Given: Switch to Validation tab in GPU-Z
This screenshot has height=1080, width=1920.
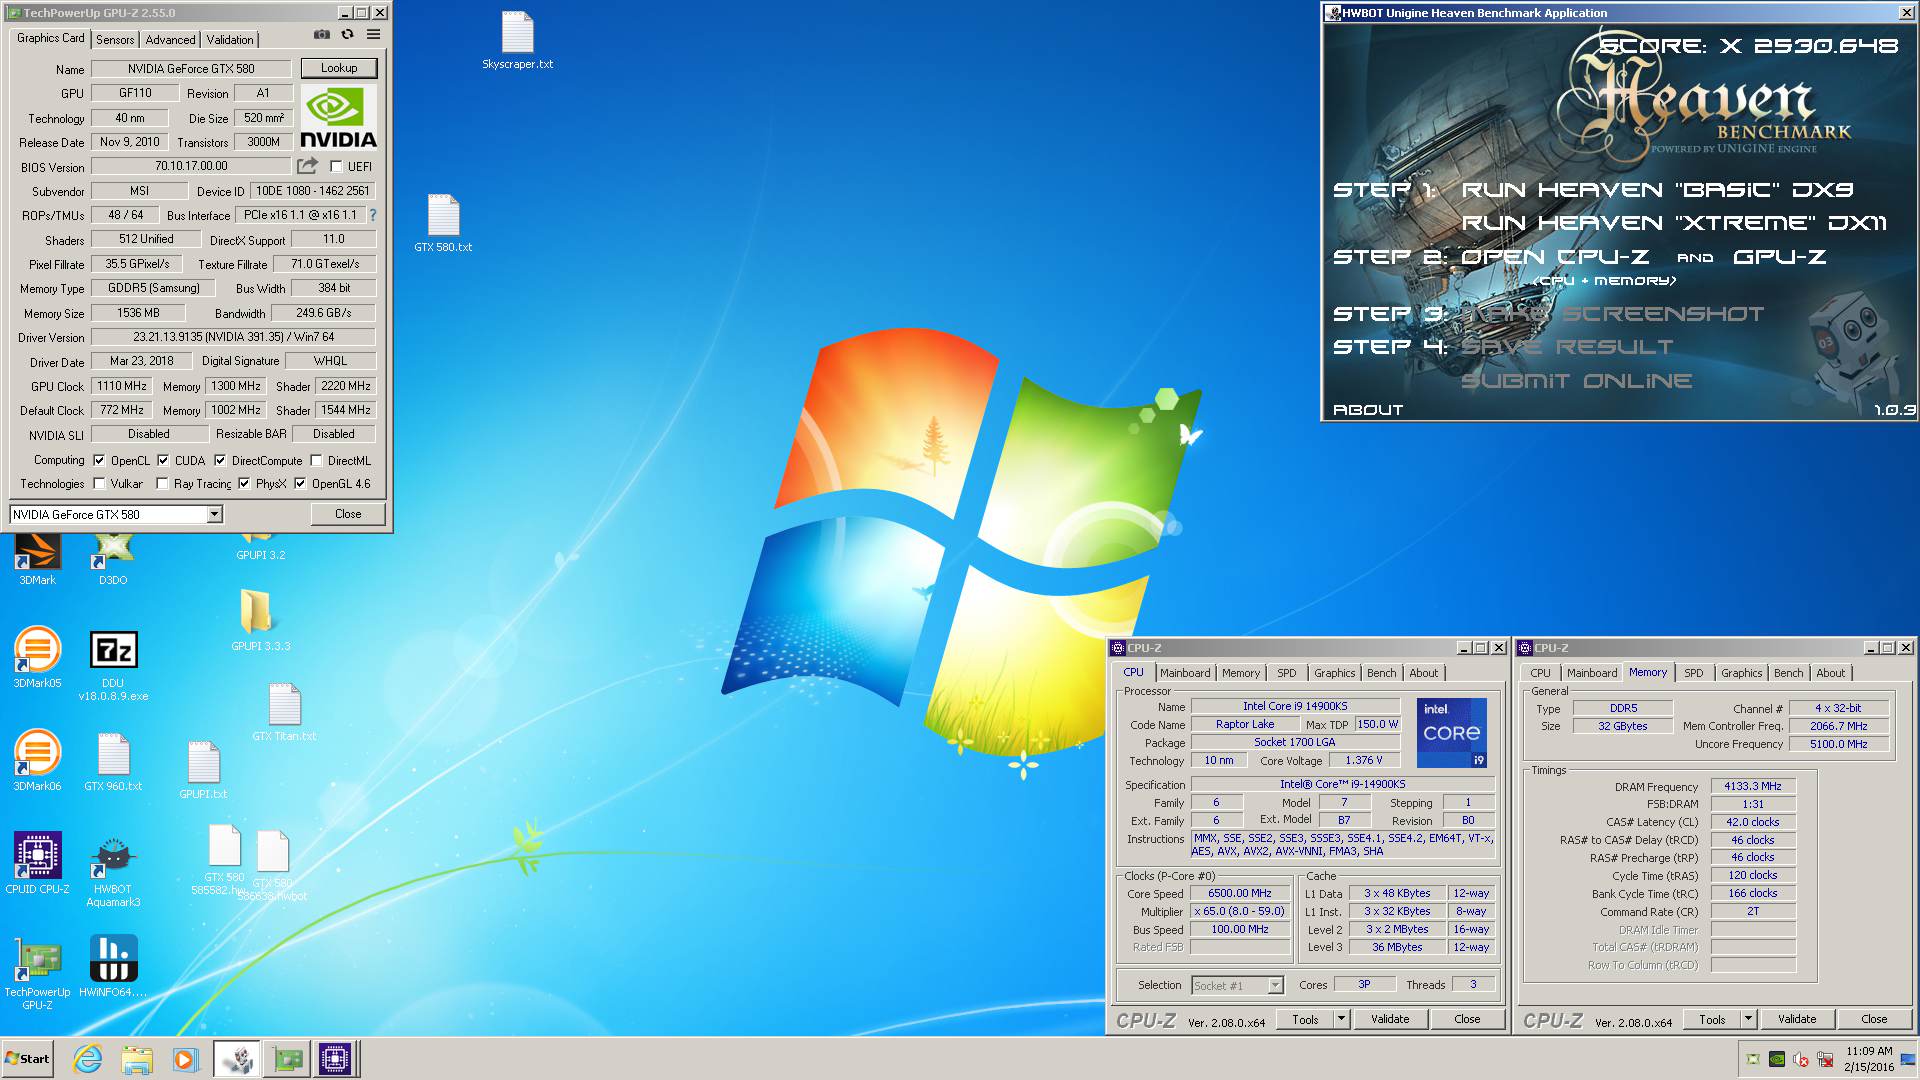Looking at the screenshot, I should (230, 40).
